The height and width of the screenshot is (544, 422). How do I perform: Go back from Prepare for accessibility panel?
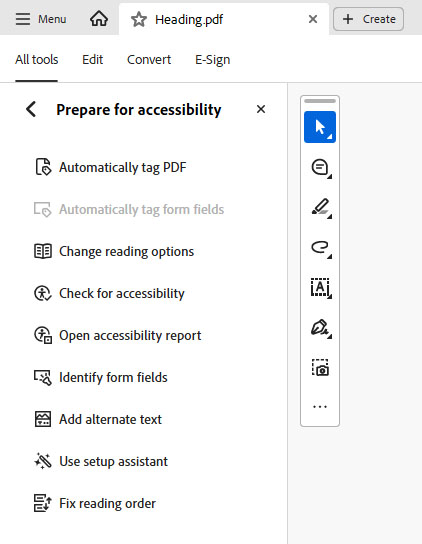pyautogui.click(x=31, y=109)
